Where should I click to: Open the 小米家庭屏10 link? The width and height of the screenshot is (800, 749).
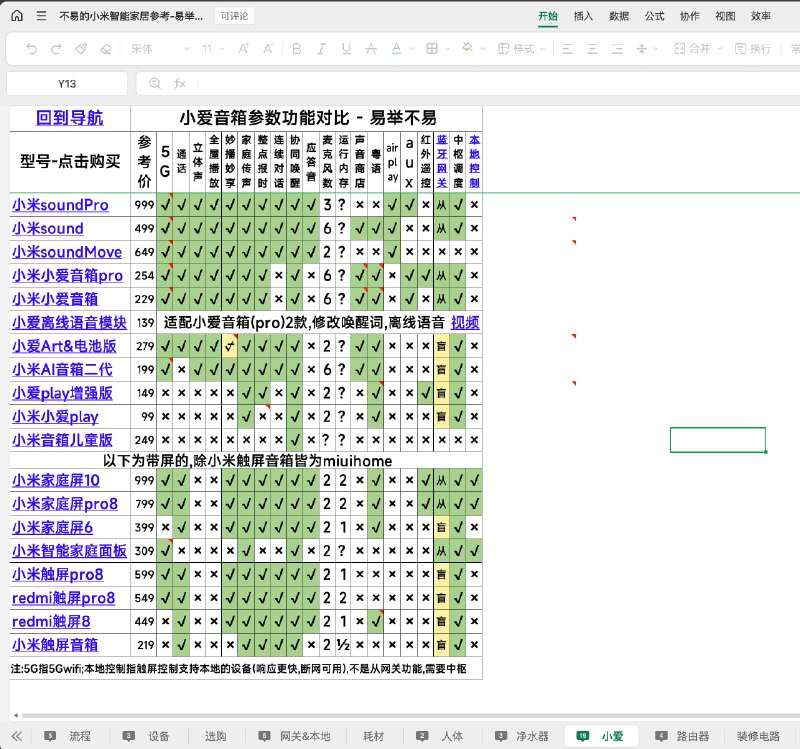(56, 480)
